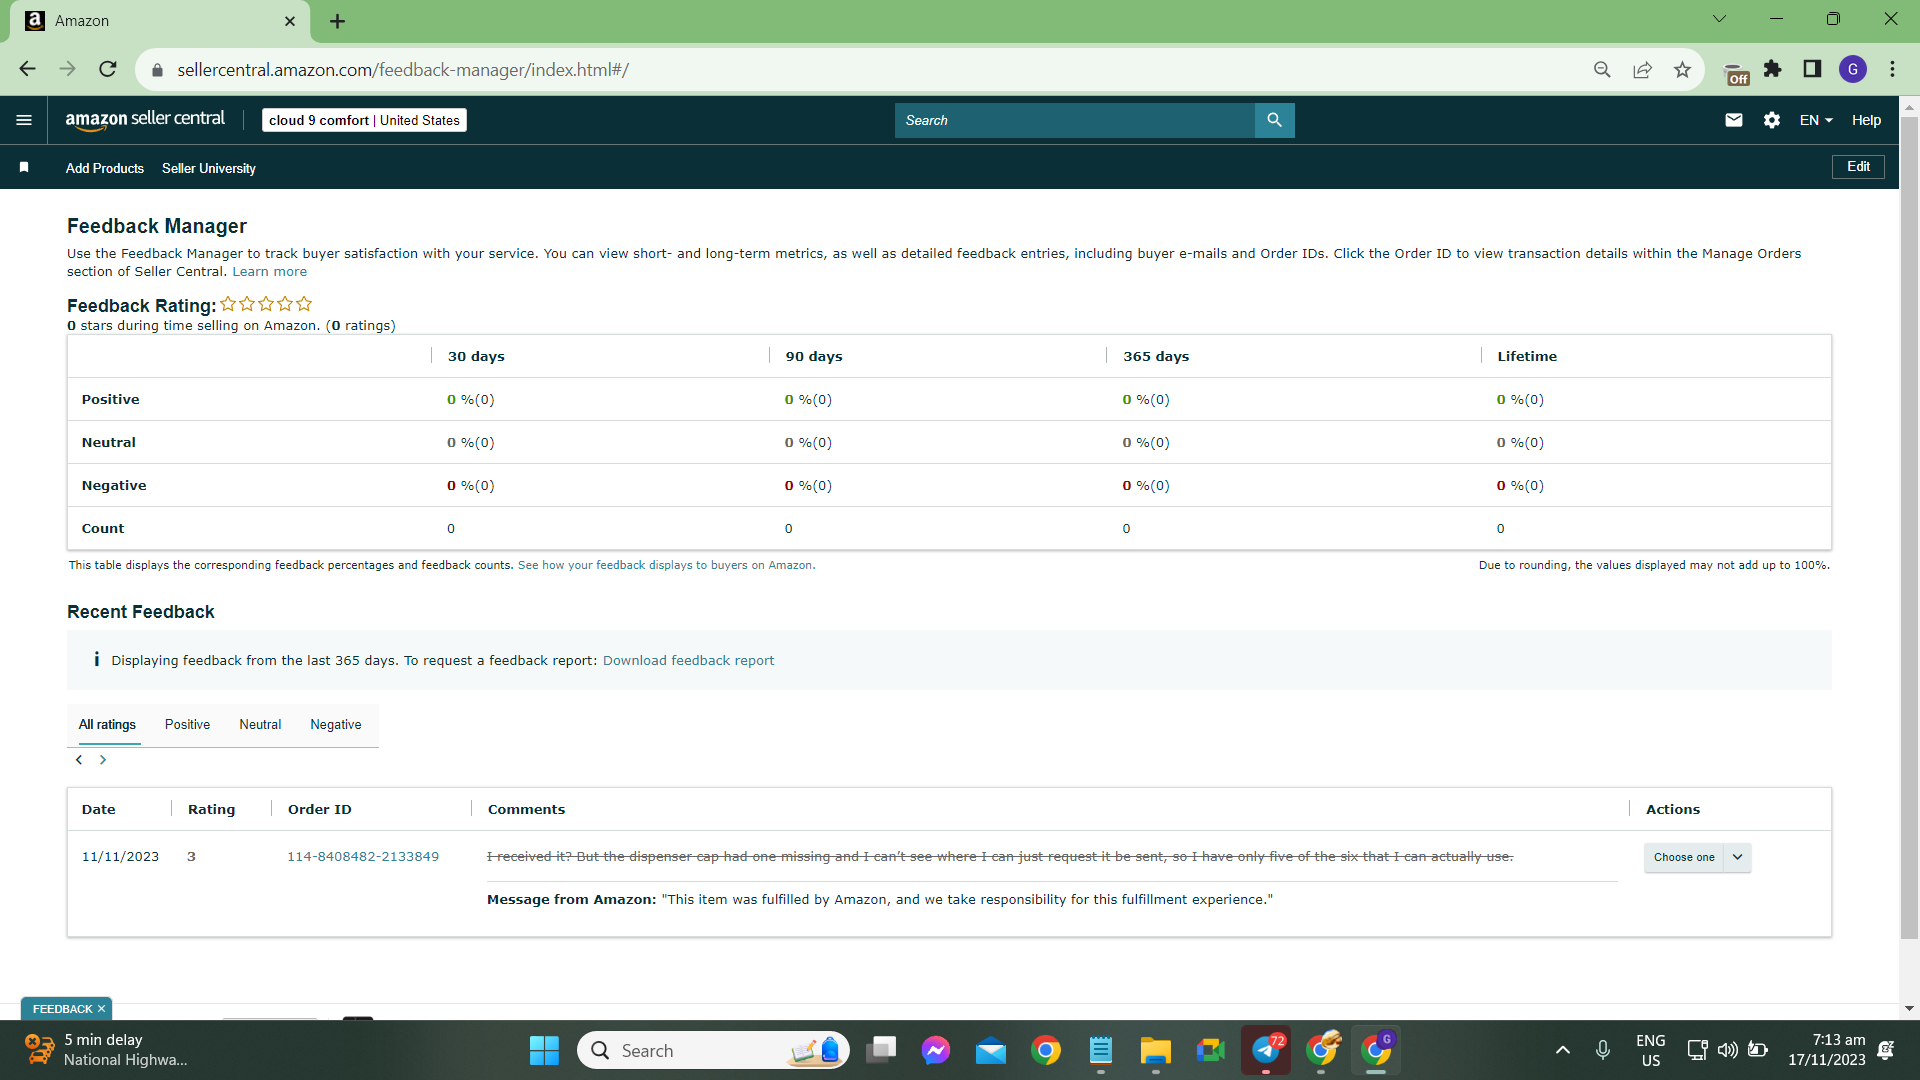Open File Explorer from the taskbar
Screen dimensions: 1920x1080
click(1155, 1050)
